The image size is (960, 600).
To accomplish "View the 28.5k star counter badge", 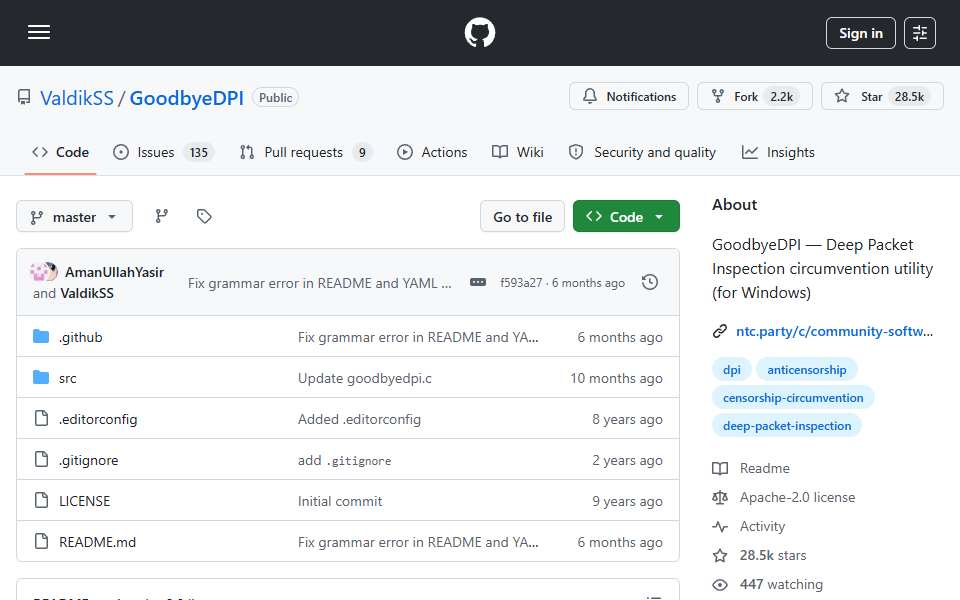I will coord(909,97).
